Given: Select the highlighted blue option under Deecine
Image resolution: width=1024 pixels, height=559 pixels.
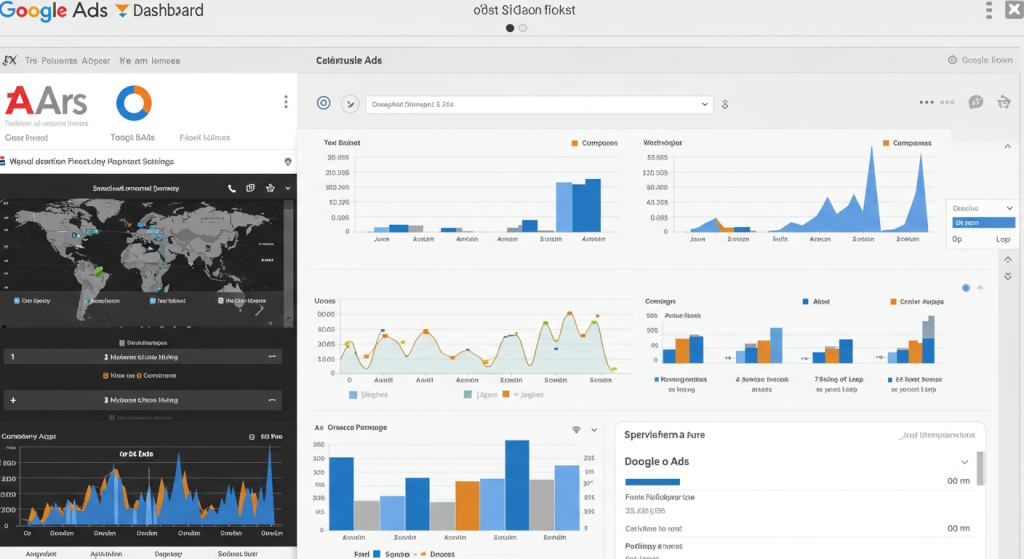Looking at the screenshot, I should 984,223.
